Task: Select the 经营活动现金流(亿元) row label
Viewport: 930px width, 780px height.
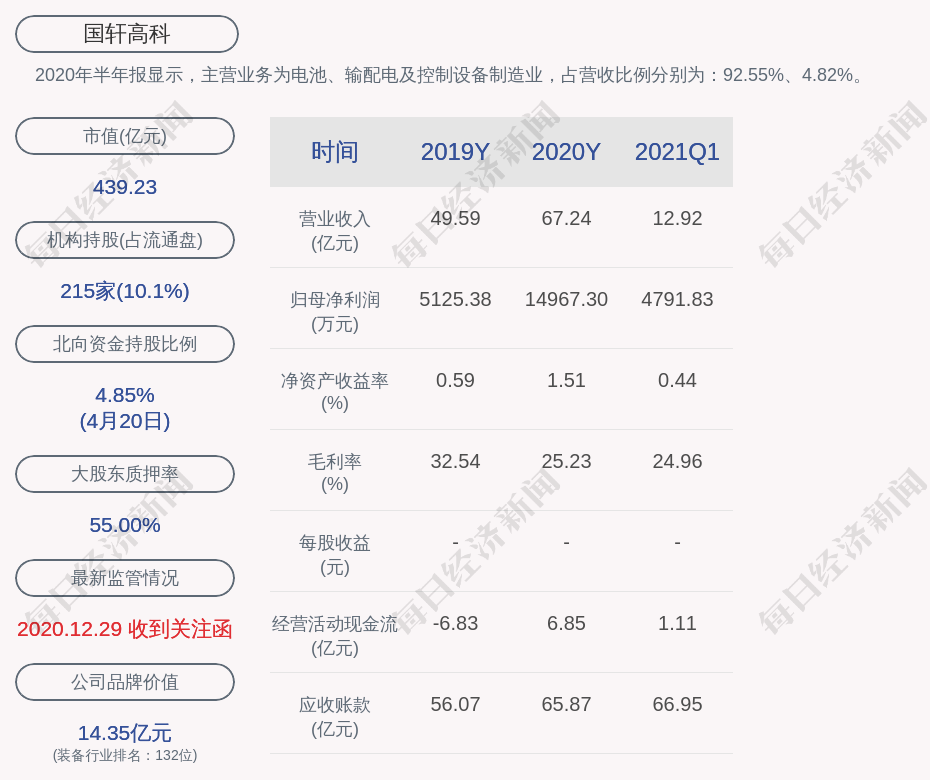Action: pyautogui.click(x=335, y=636)
